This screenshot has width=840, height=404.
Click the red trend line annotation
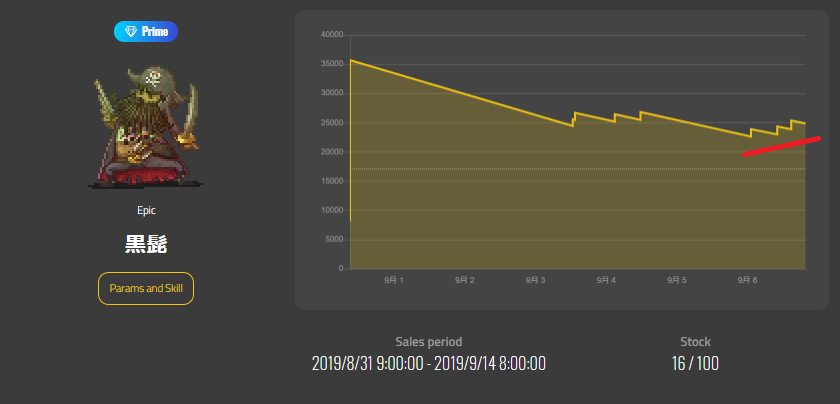pyautogui.click(x=781, y=147)
